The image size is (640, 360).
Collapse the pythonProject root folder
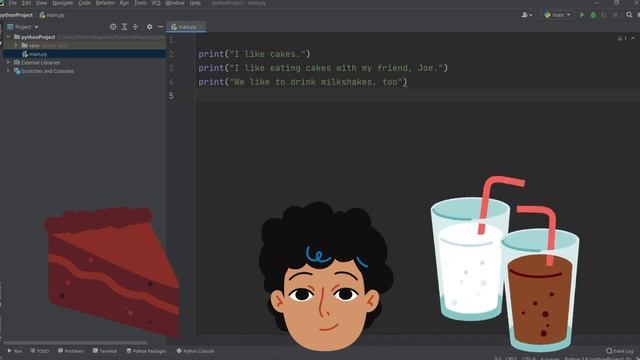click(8, 37)
